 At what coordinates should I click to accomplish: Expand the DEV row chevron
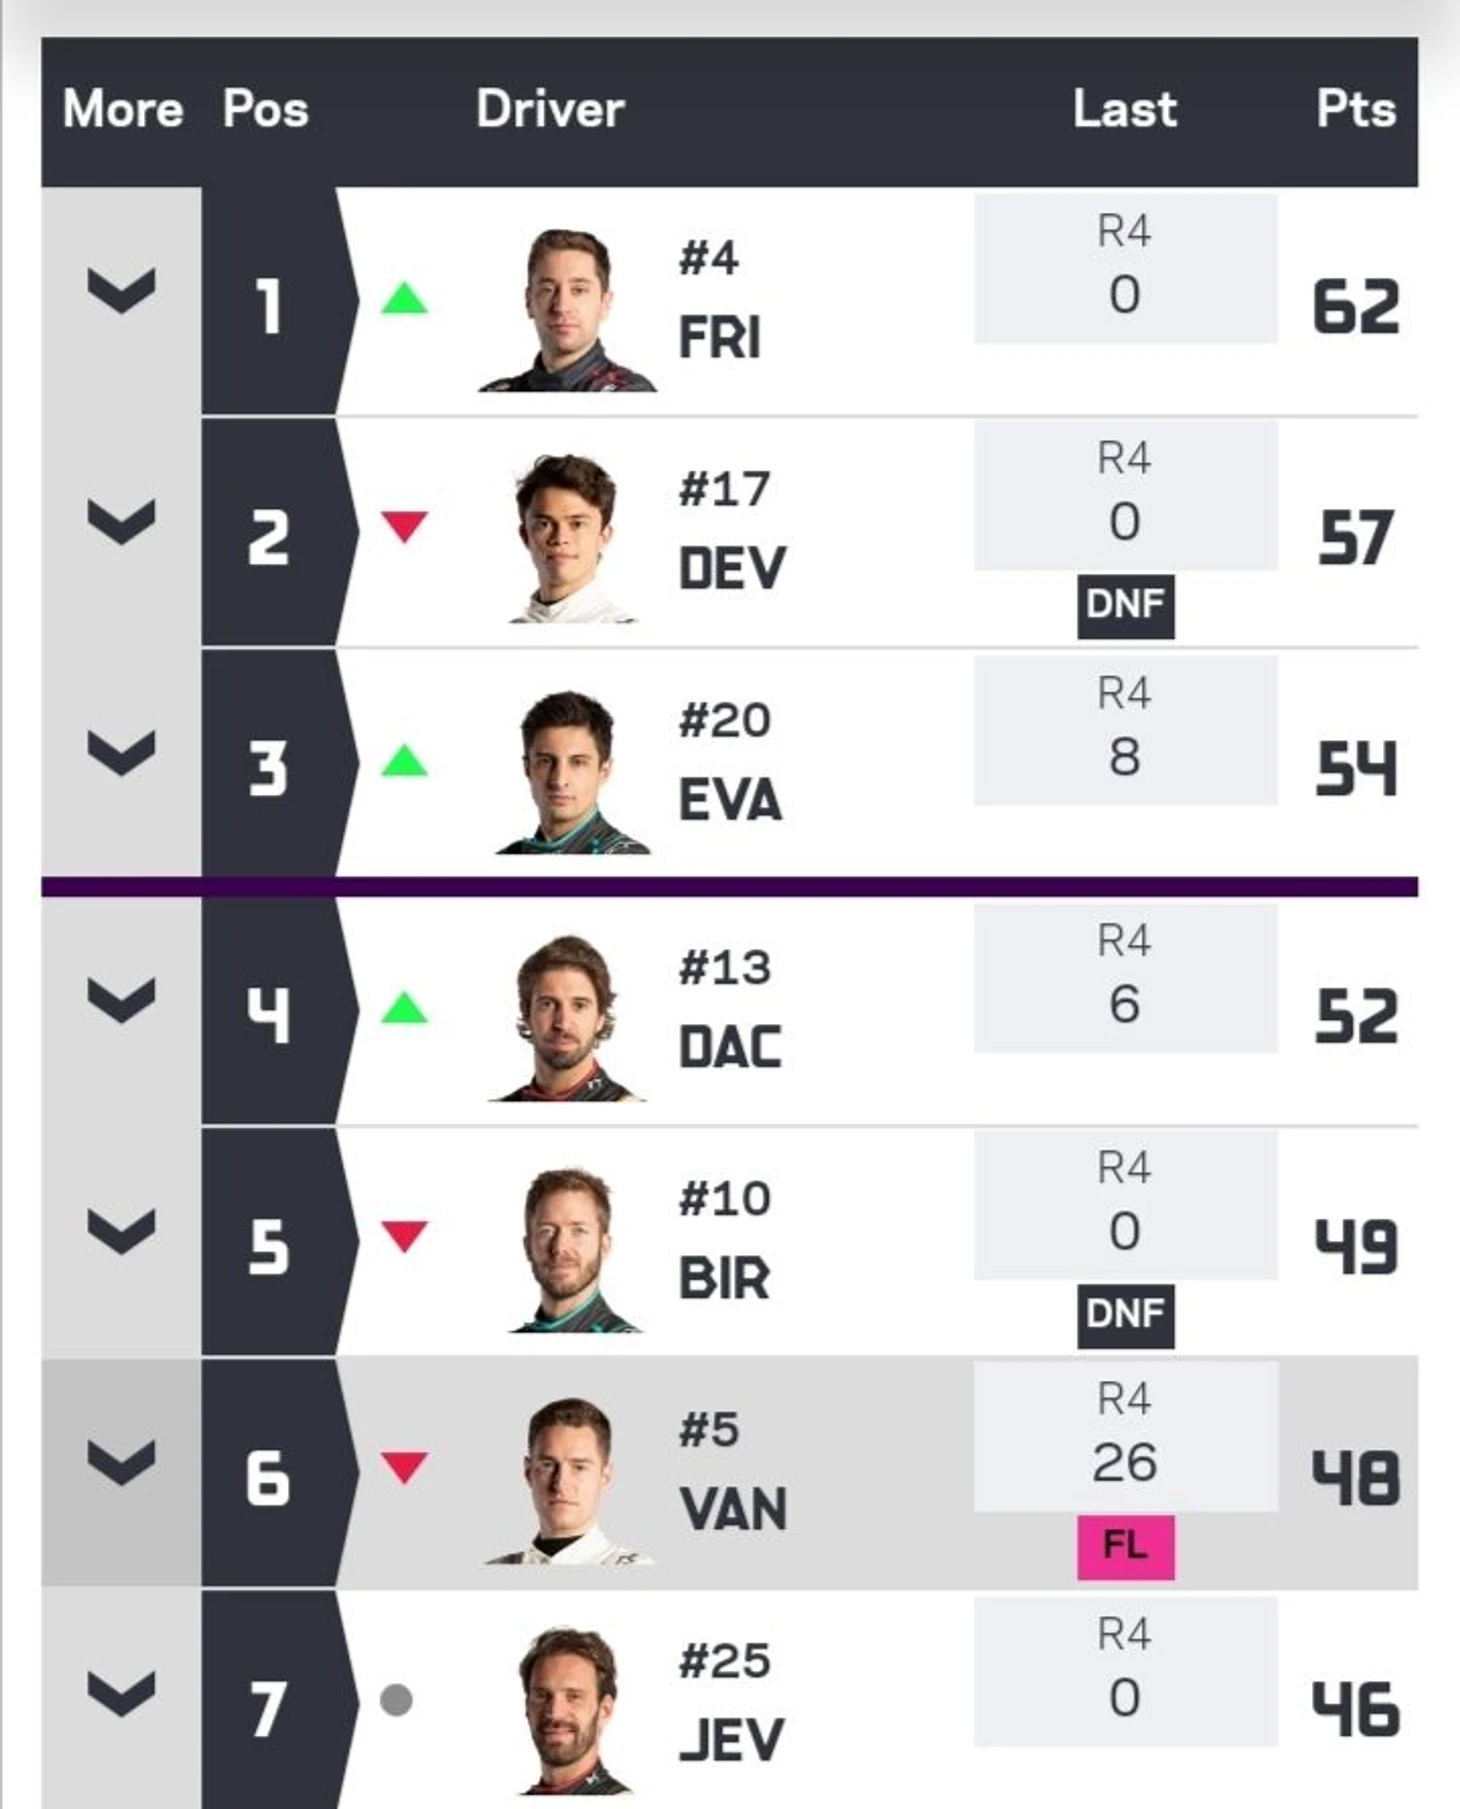pyautogui.click(x=121, y=521)
